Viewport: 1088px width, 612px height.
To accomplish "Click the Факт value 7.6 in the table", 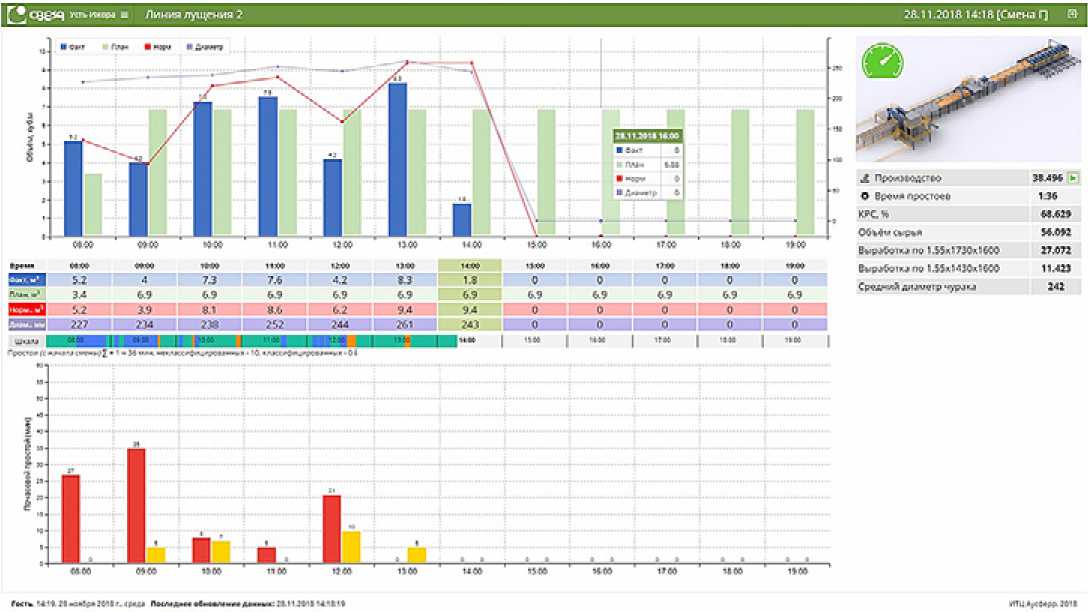I will (x=275, y=280).
